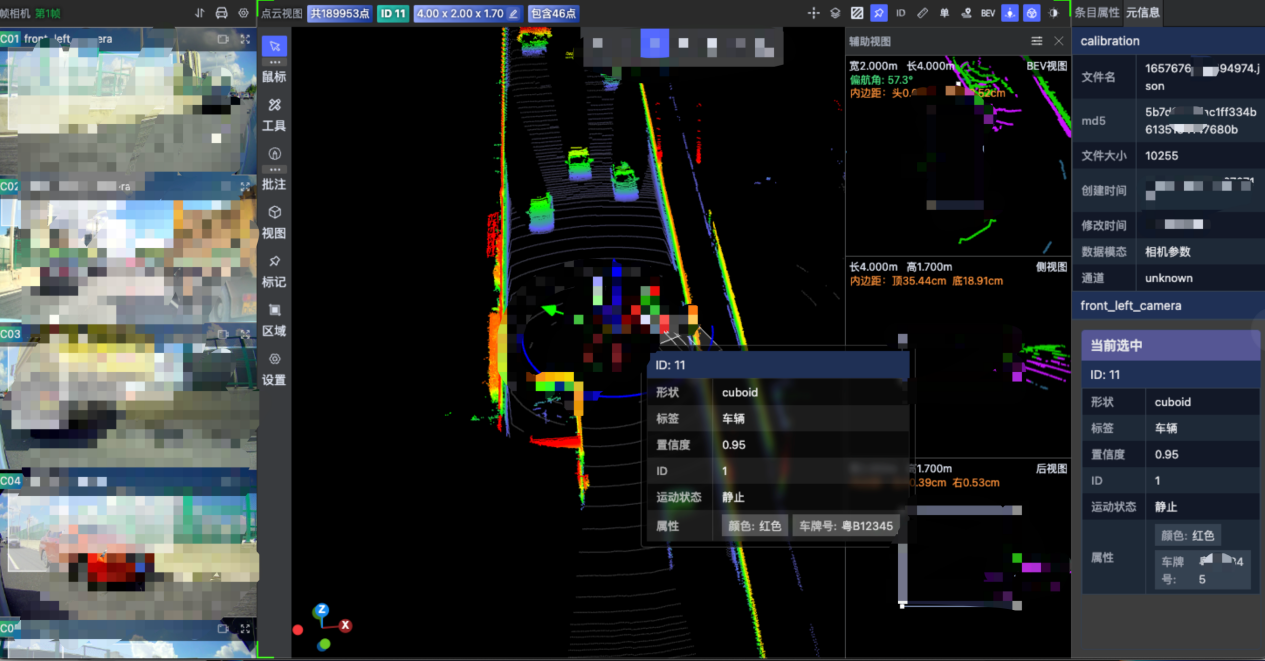Click the 相机参数 data modality value
Screen dimensions: 1265x661
point(1168,252)
